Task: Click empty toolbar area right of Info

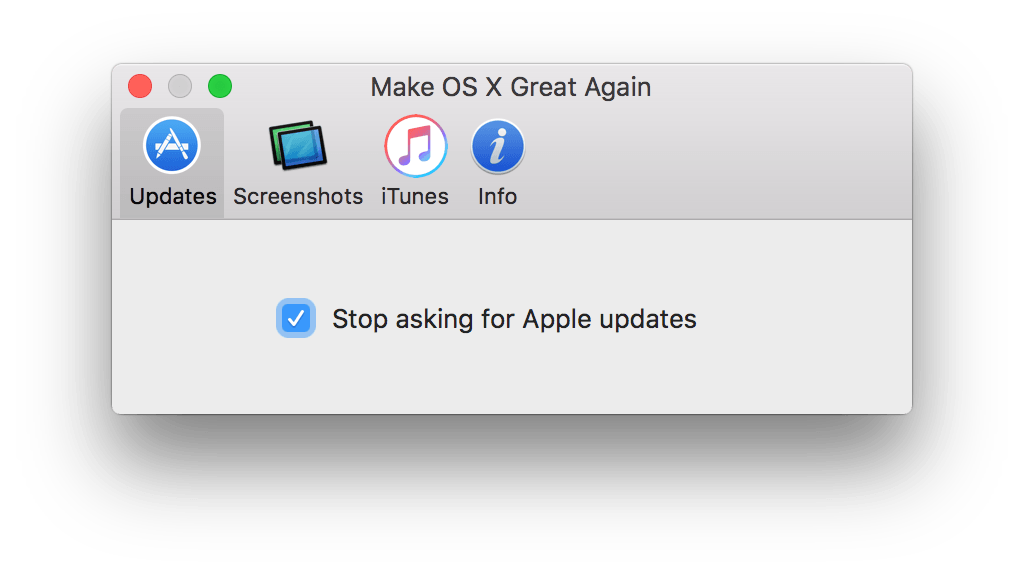Action: (x=718, y=163)
